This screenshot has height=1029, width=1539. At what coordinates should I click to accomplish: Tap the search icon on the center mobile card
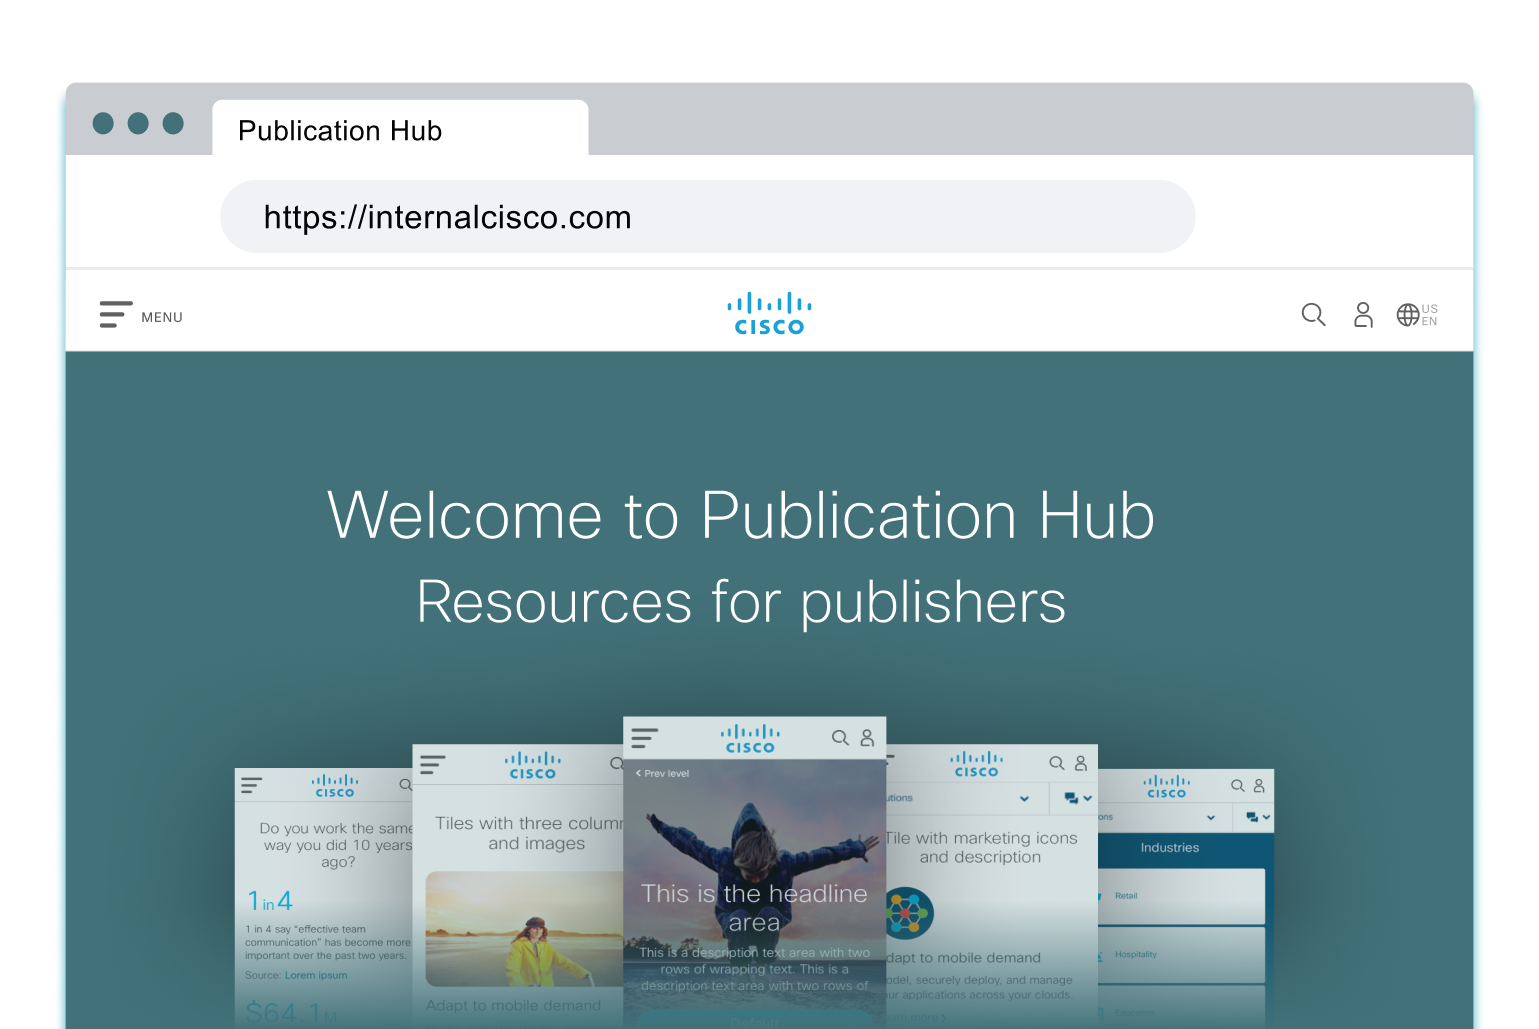[x=840, y=738]
